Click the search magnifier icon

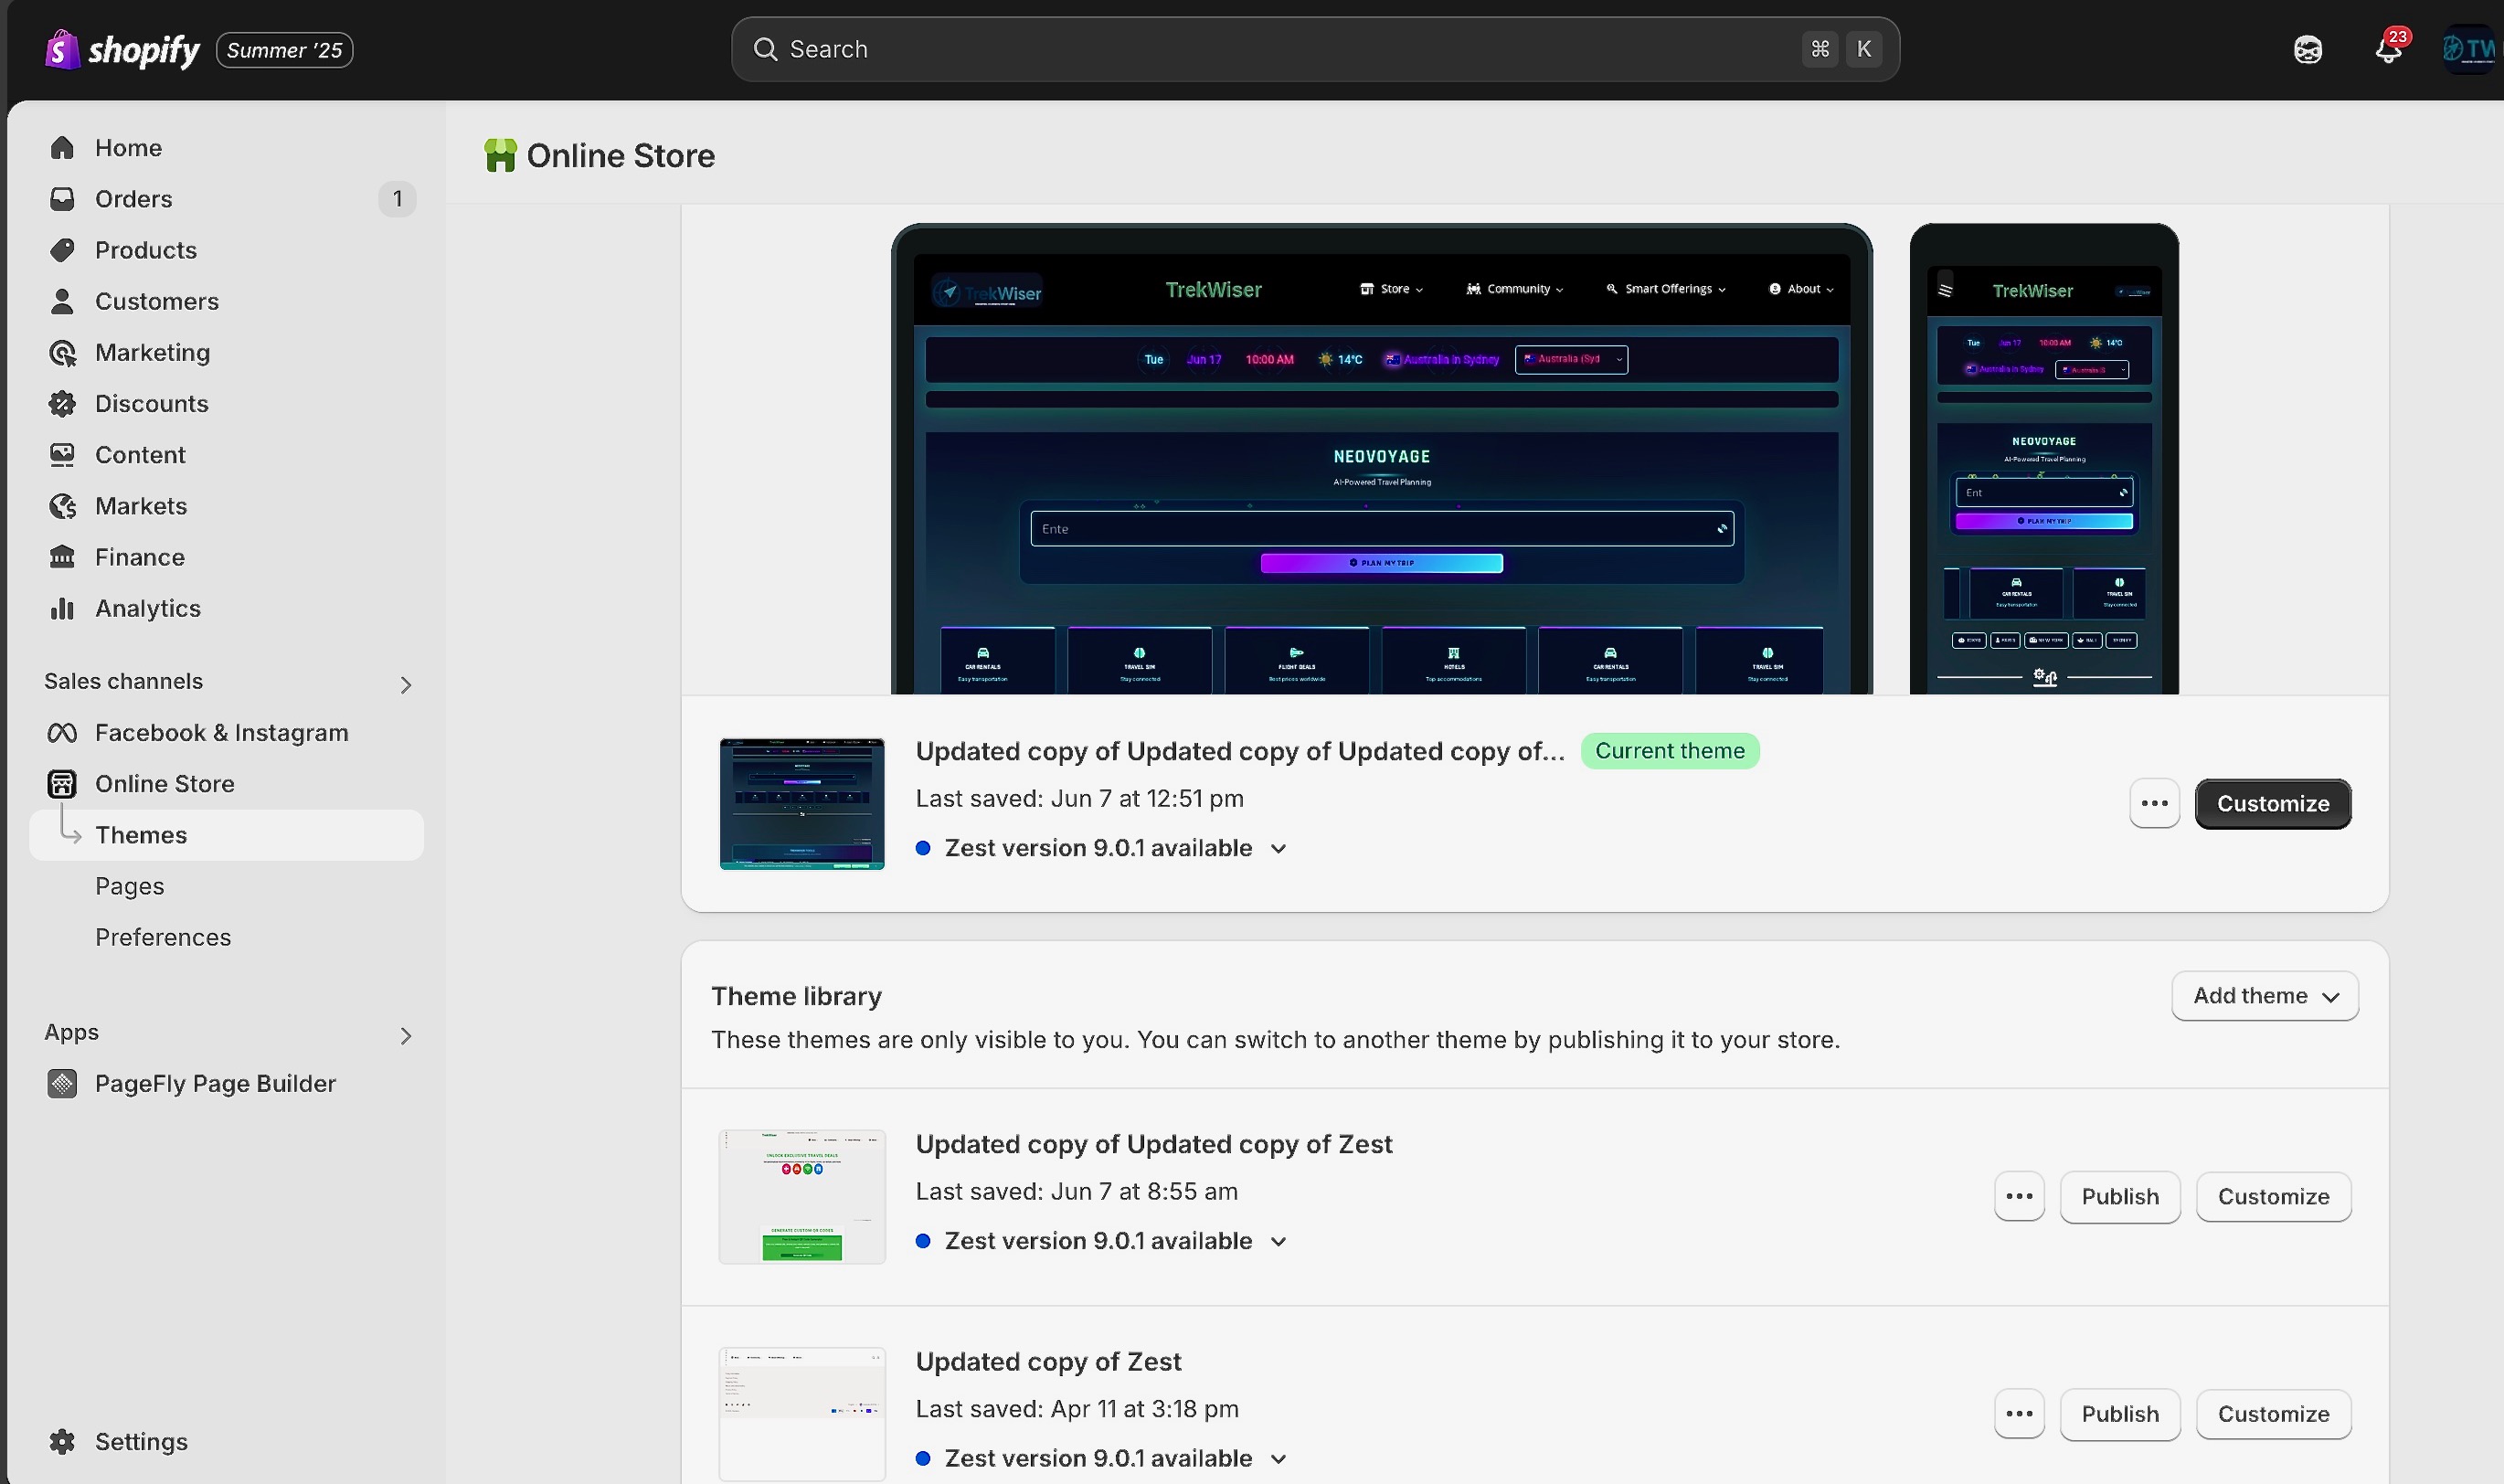(x=765, y=49)
